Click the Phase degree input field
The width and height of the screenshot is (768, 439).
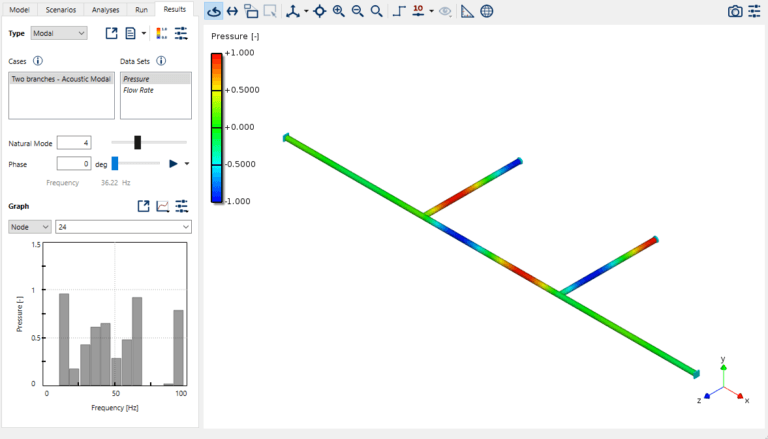coord(74,164)
